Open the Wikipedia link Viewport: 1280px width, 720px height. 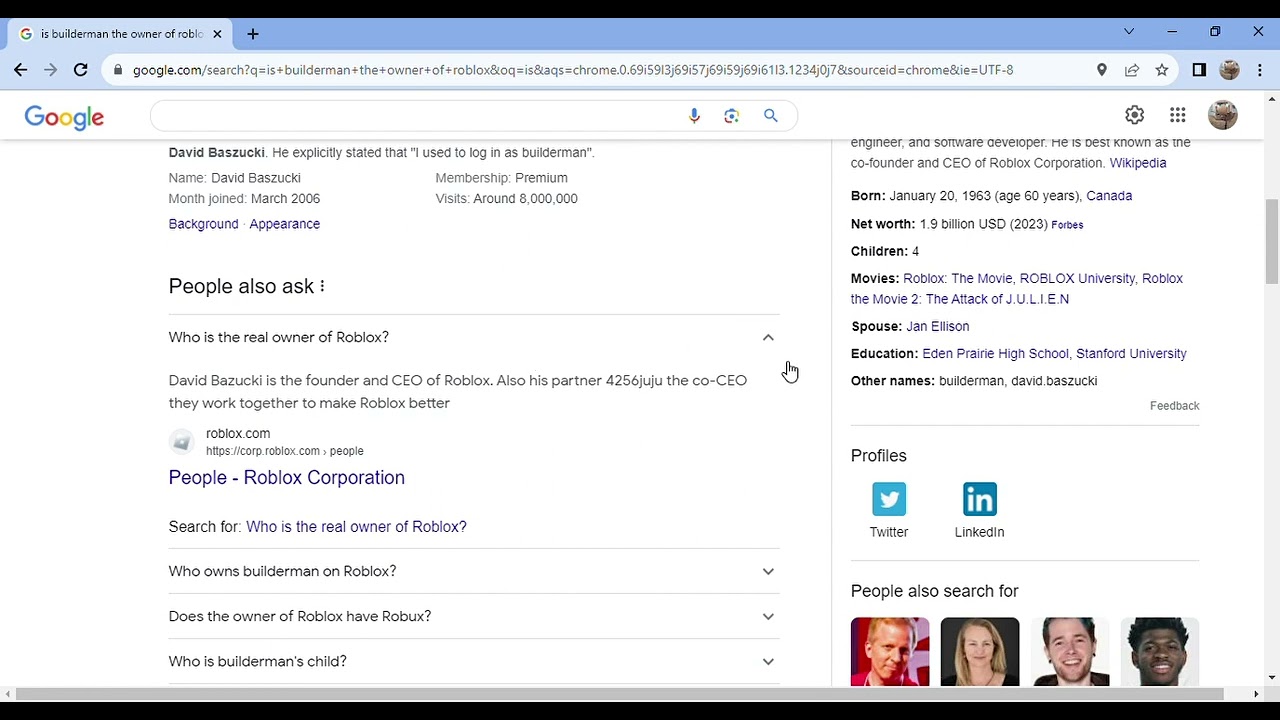click(x=1137, y=163)
